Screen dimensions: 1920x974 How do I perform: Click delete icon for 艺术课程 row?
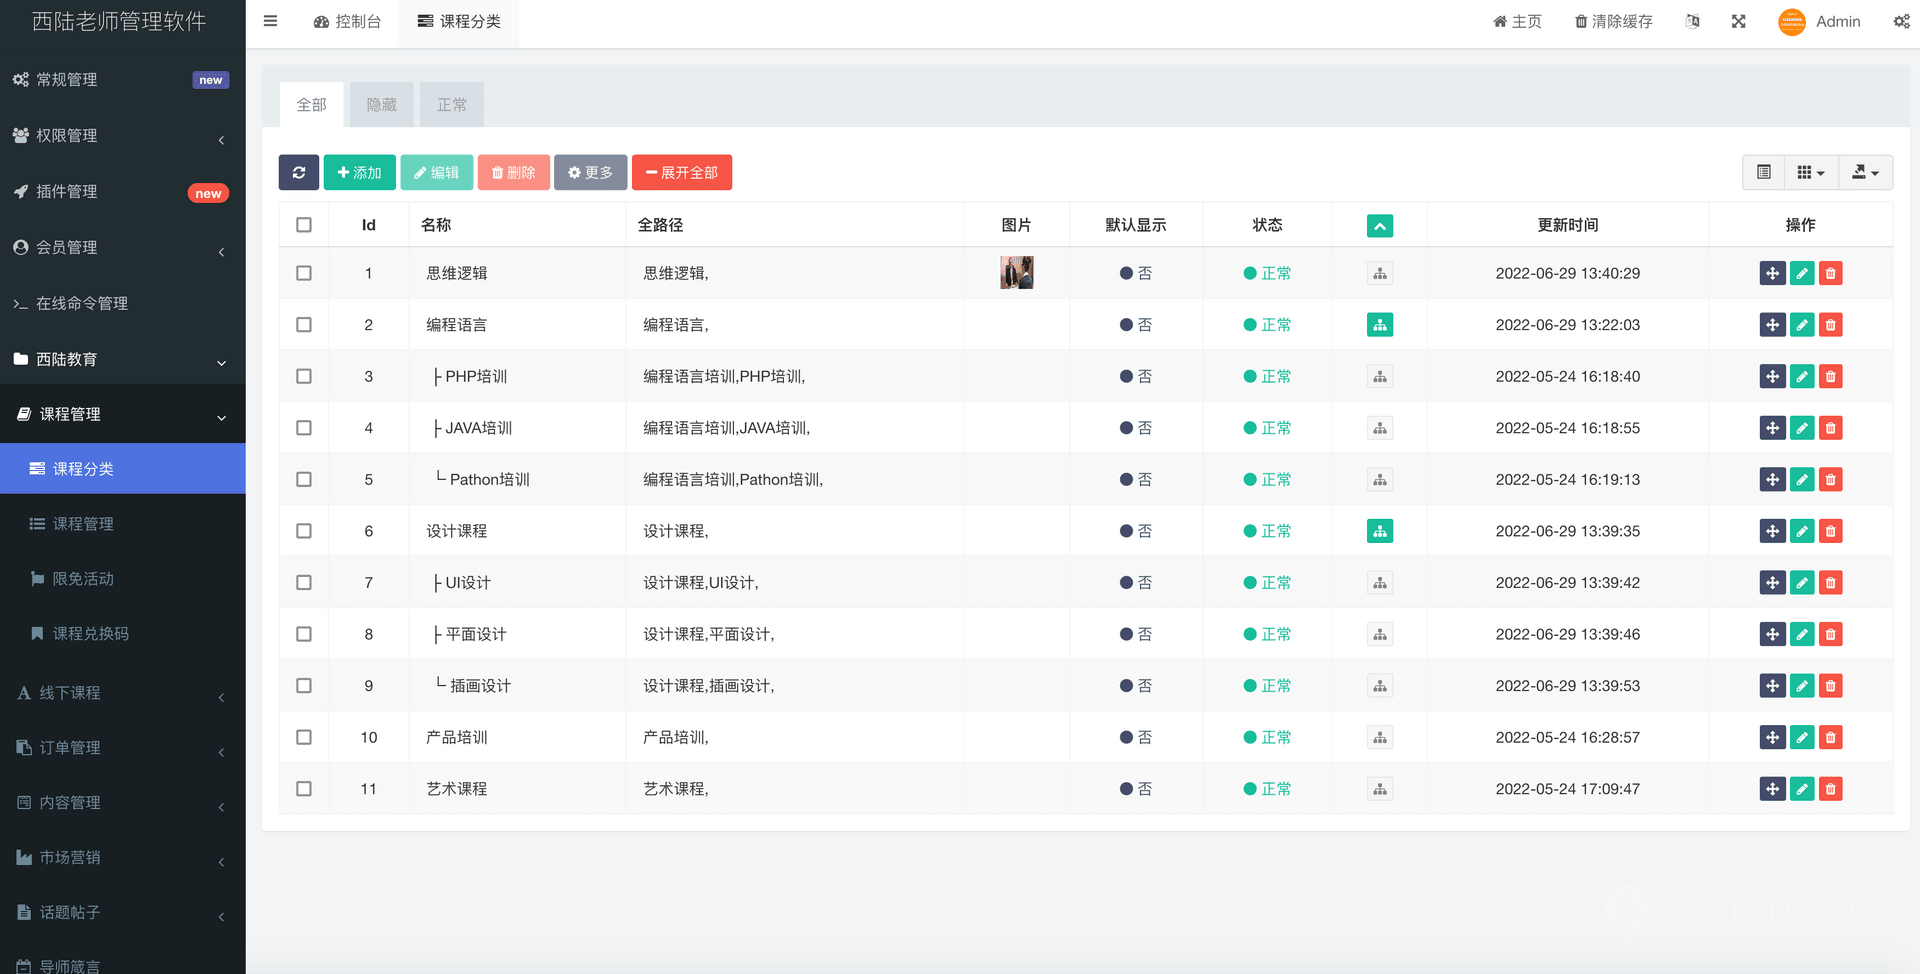pyautogui.click(x=1831, y=789)
